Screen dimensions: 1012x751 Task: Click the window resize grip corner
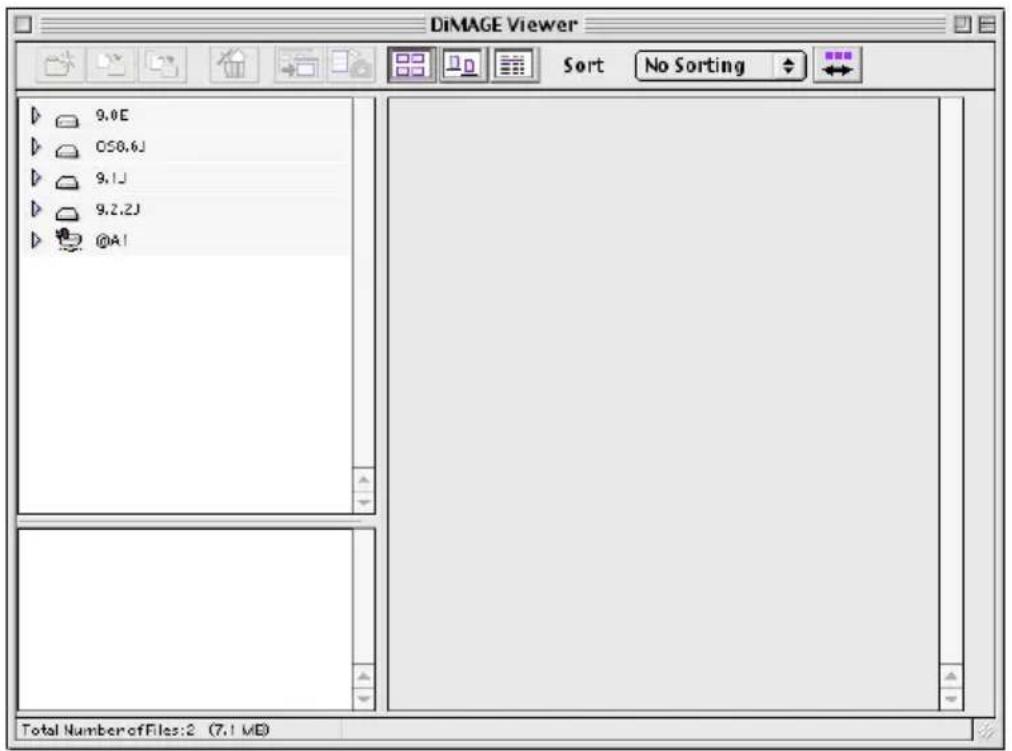click(x=986, y=730)
